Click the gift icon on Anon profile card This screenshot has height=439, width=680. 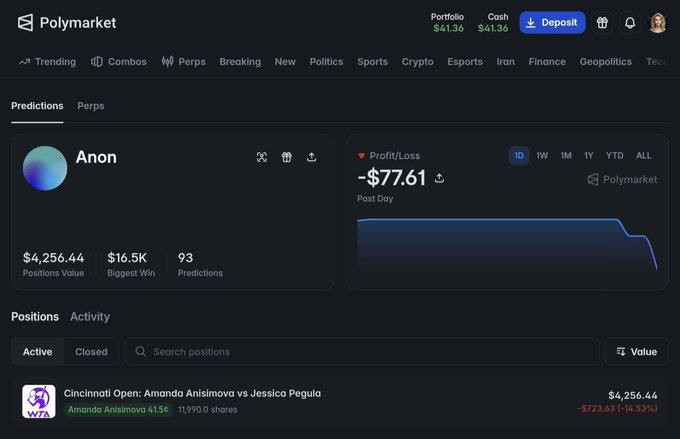pos(287,157)
